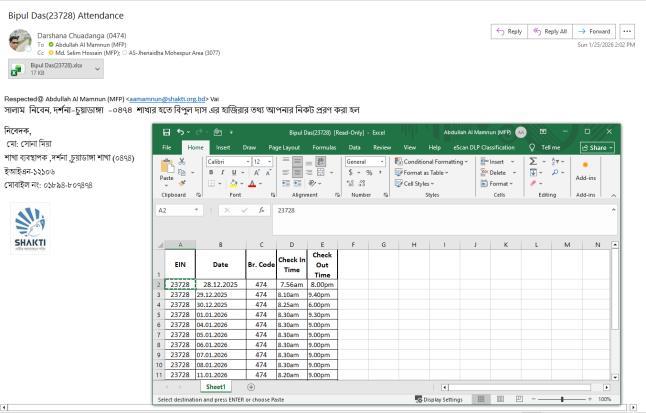Click the AutoSum sigma icon
This screenshot has height=413, width=646.
click(532, 161)
